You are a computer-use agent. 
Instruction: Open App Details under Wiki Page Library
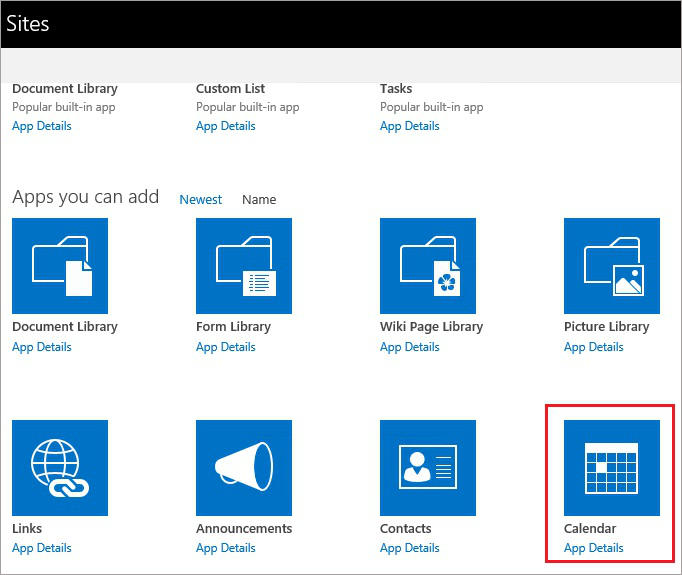(x=410, y=347)
